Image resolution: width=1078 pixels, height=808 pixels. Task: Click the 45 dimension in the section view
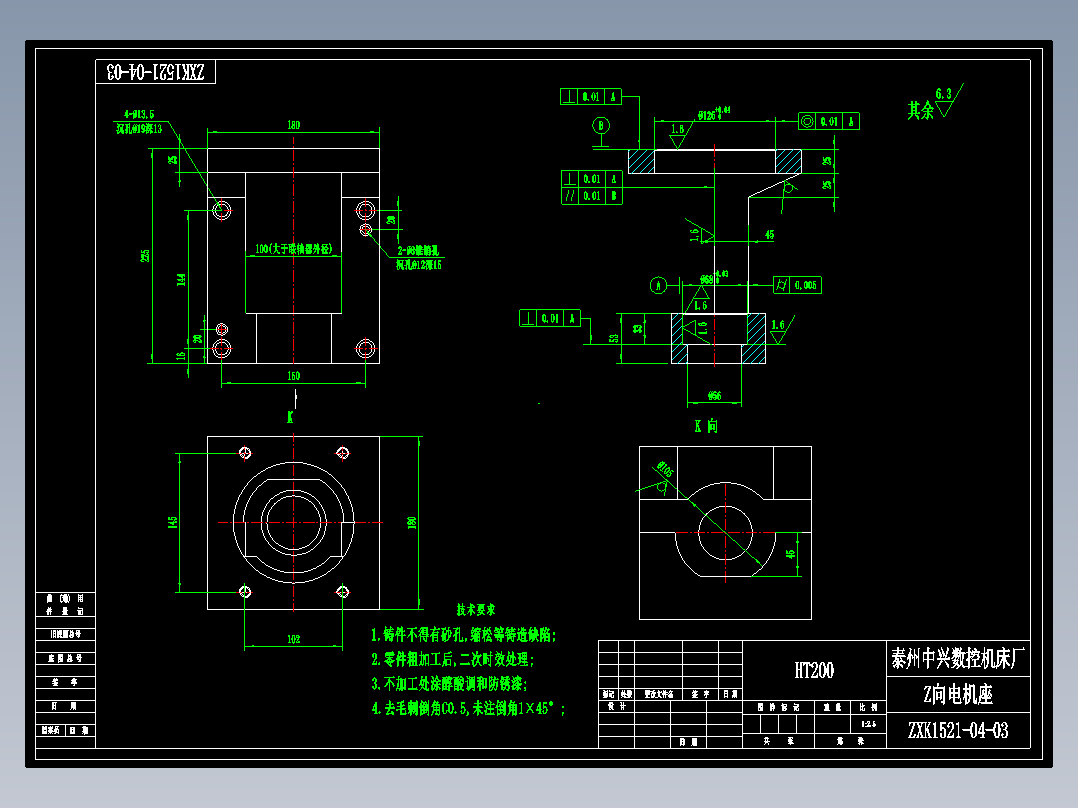coord(769,234)
